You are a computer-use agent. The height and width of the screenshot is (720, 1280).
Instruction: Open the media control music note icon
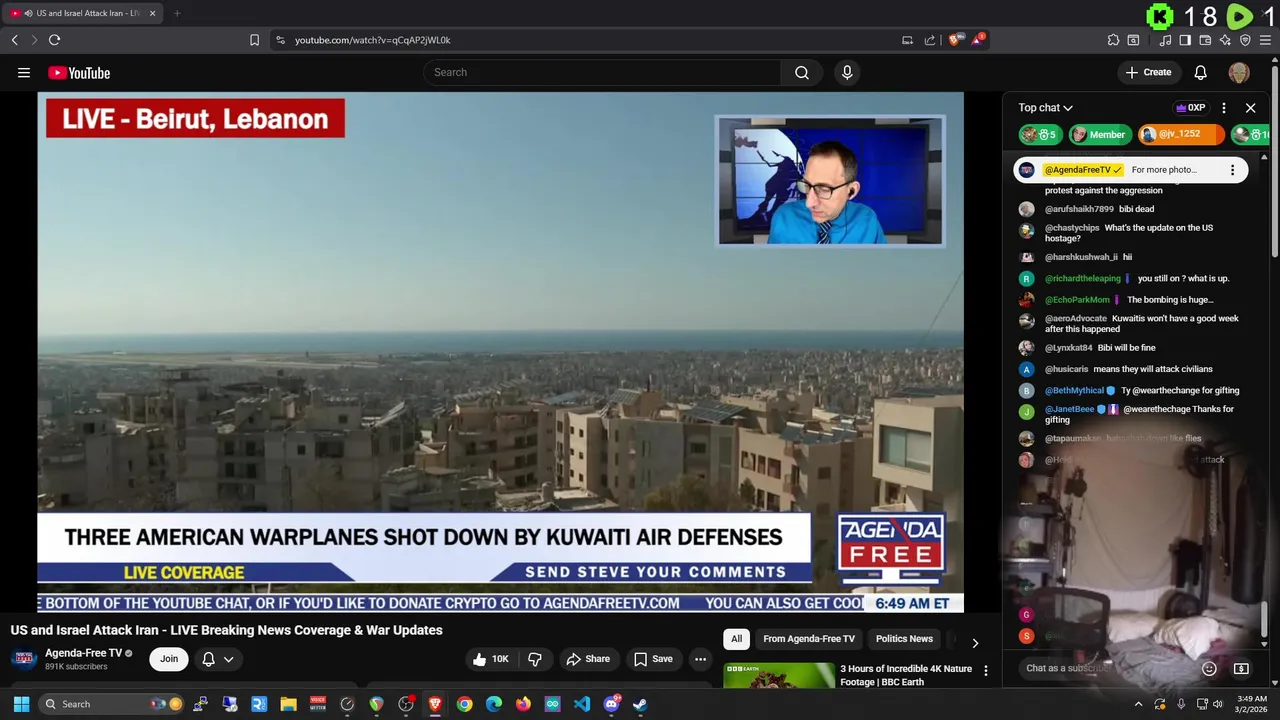point(1166,40)
